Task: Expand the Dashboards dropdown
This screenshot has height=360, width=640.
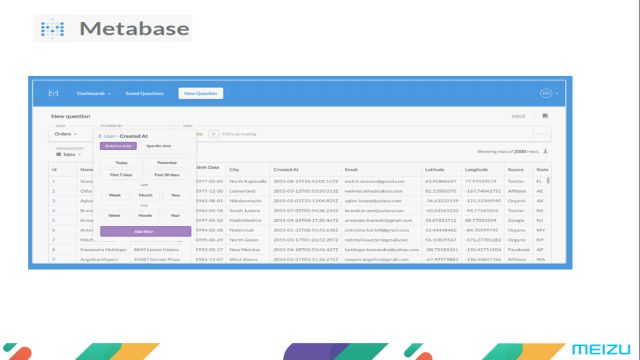Action: tap(93, 93)
